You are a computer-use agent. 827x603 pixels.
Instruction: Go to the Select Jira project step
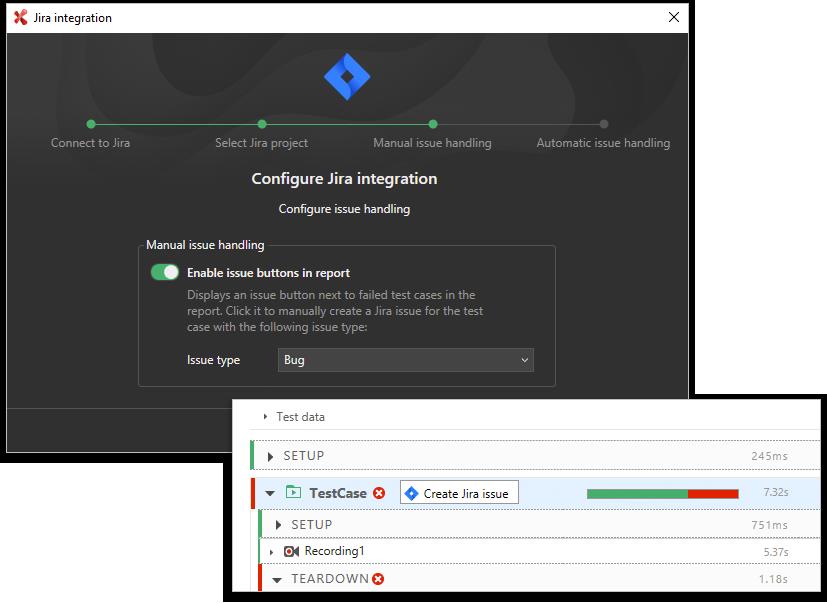[x=262, y=143]
